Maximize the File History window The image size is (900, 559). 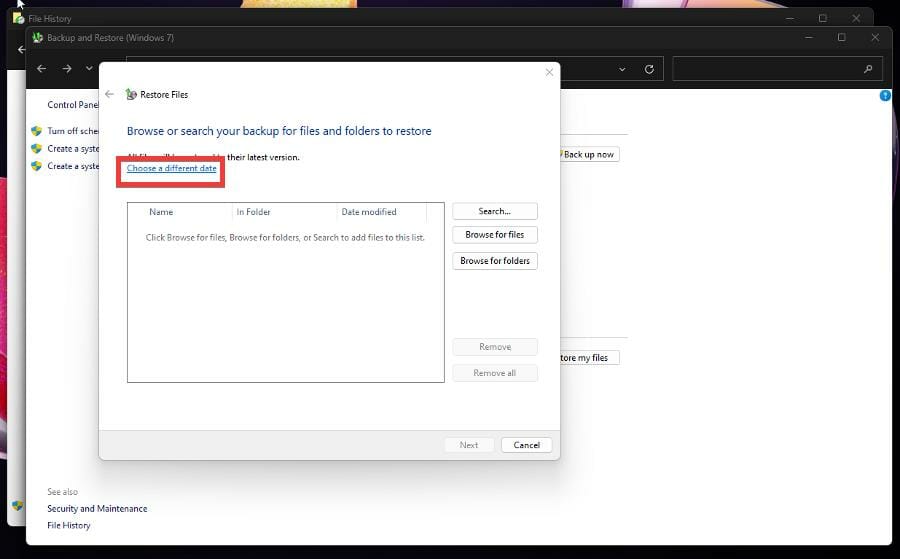tap(823, 18)
